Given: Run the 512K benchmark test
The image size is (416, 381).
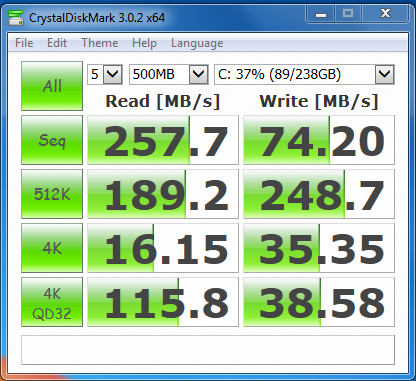Looking at the screenshot, I should pyautogui.click(x=52, y=194).
